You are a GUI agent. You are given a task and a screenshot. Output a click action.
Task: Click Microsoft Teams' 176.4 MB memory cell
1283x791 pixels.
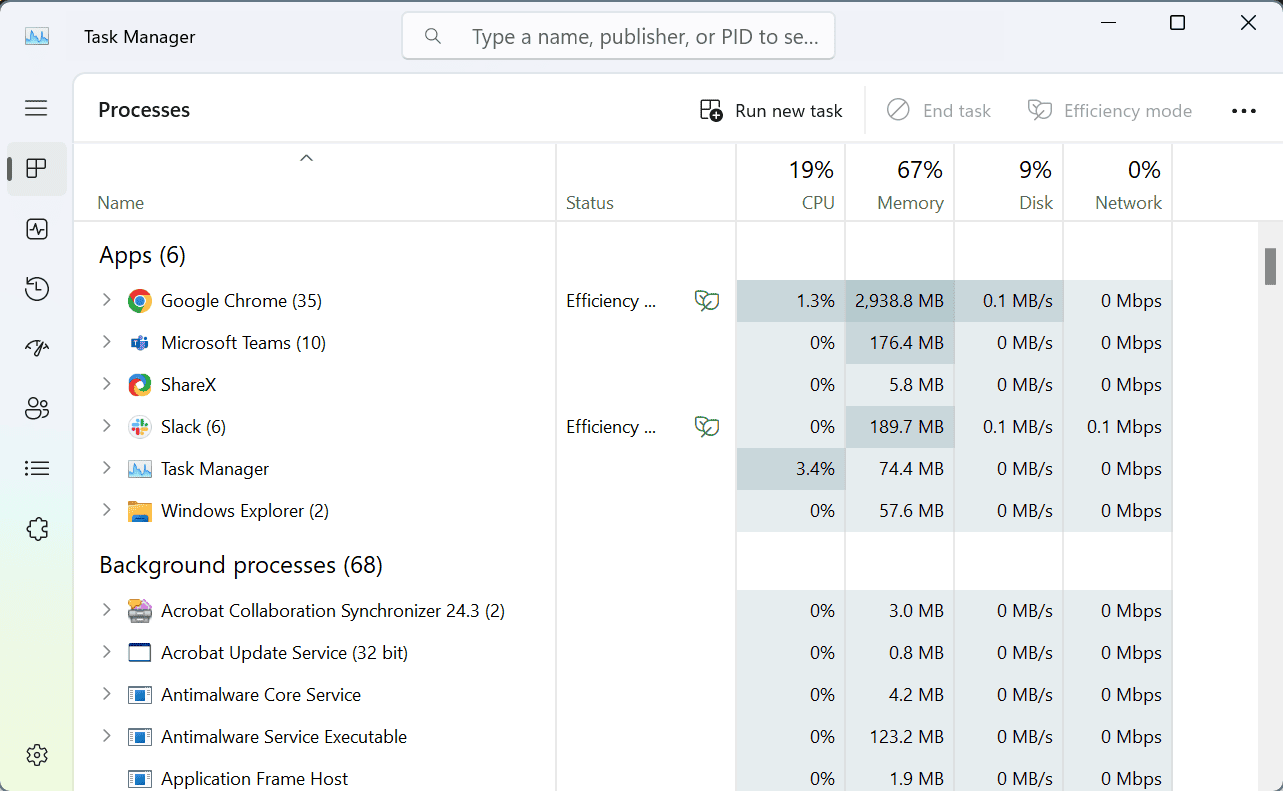tap(900, 343)
